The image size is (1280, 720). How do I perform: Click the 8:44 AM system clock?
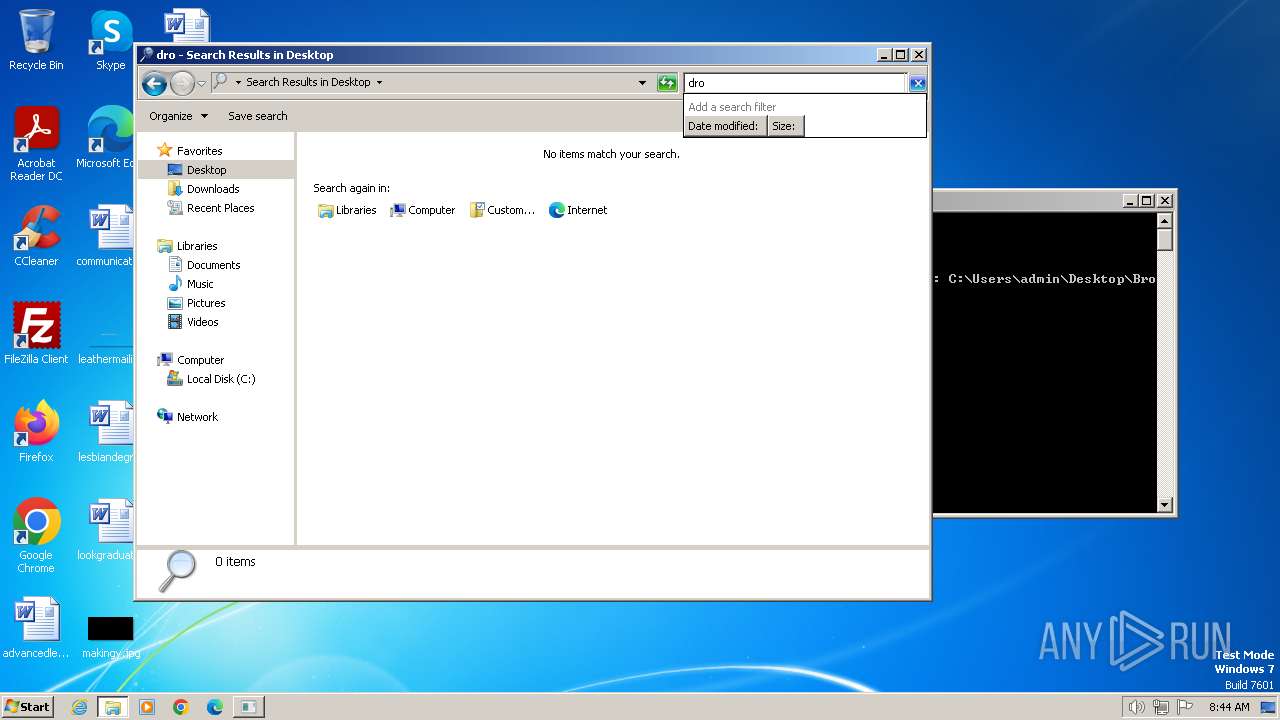(x=1229, y=707)
